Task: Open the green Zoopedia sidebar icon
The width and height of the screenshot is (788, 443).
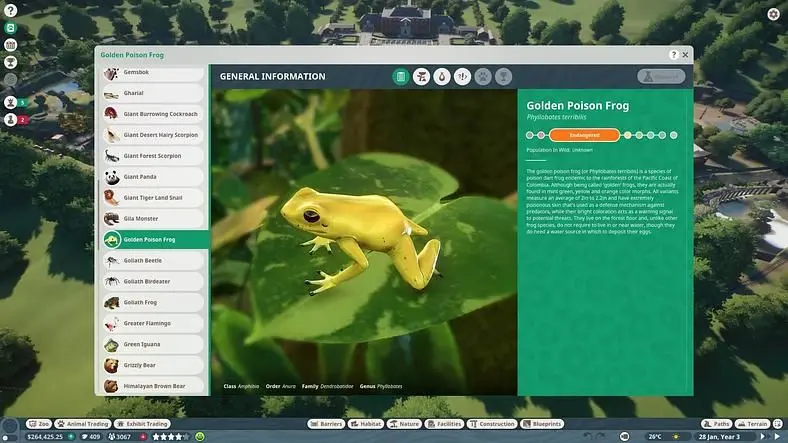Action: tap(10, 28)
